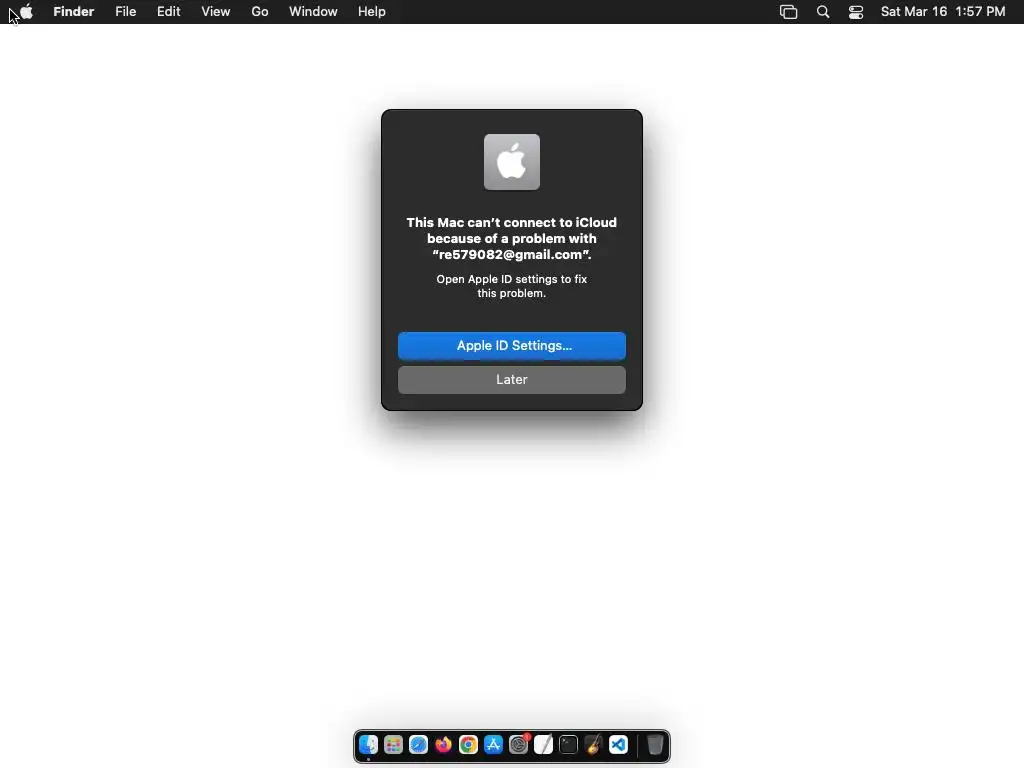Open the File menu

click(125, 12)
